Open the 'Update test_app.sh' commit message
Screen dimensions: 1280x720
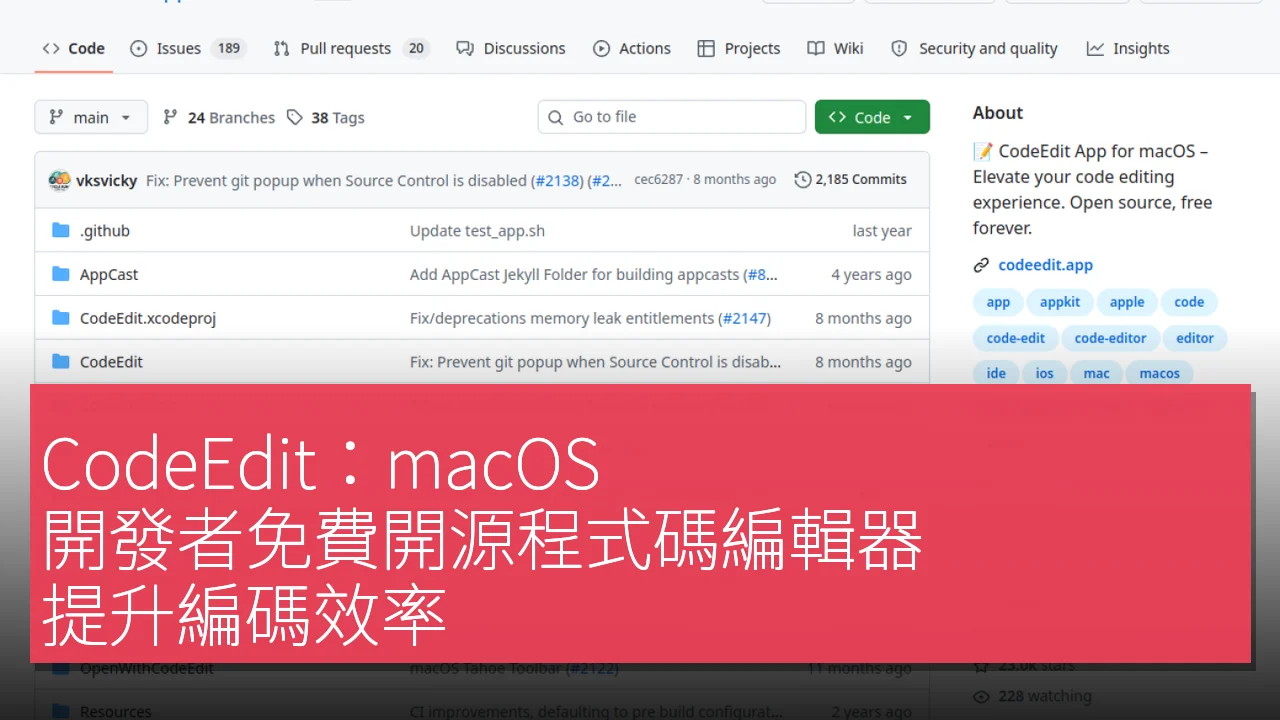pyautogui.click(x=477, y=230)
